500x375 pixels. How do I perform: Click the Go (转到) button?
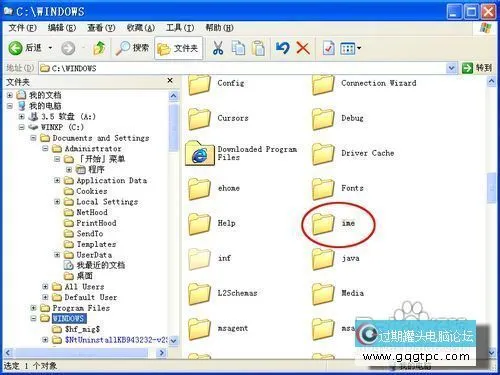tap(477, 68)
